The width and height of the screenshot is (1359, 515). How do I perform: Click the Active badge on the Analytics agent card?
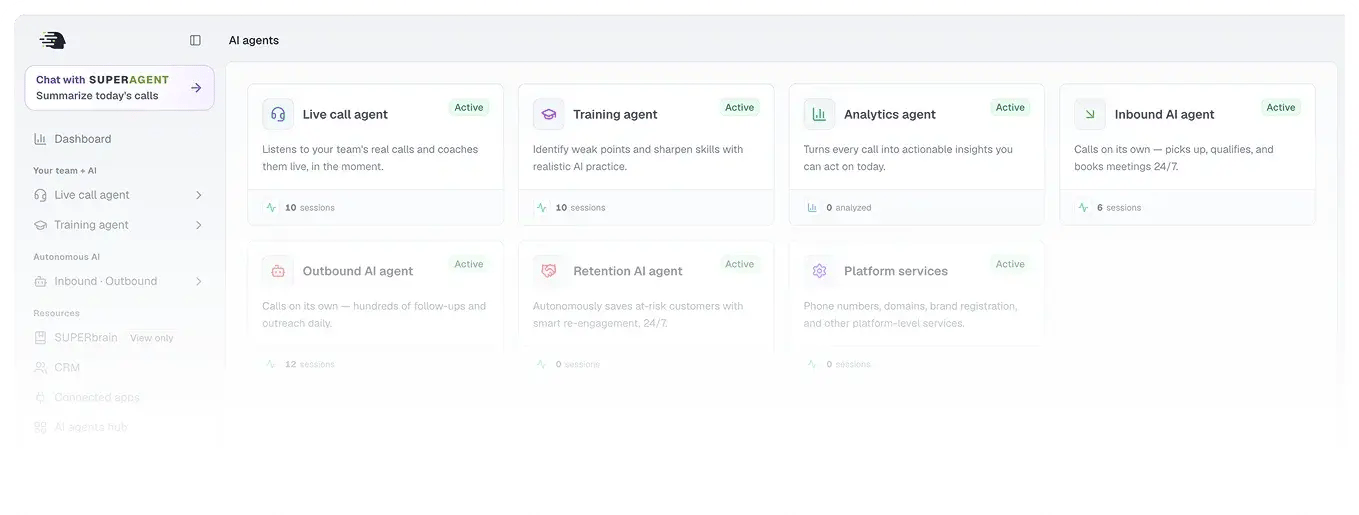[x=1010, y=107]
